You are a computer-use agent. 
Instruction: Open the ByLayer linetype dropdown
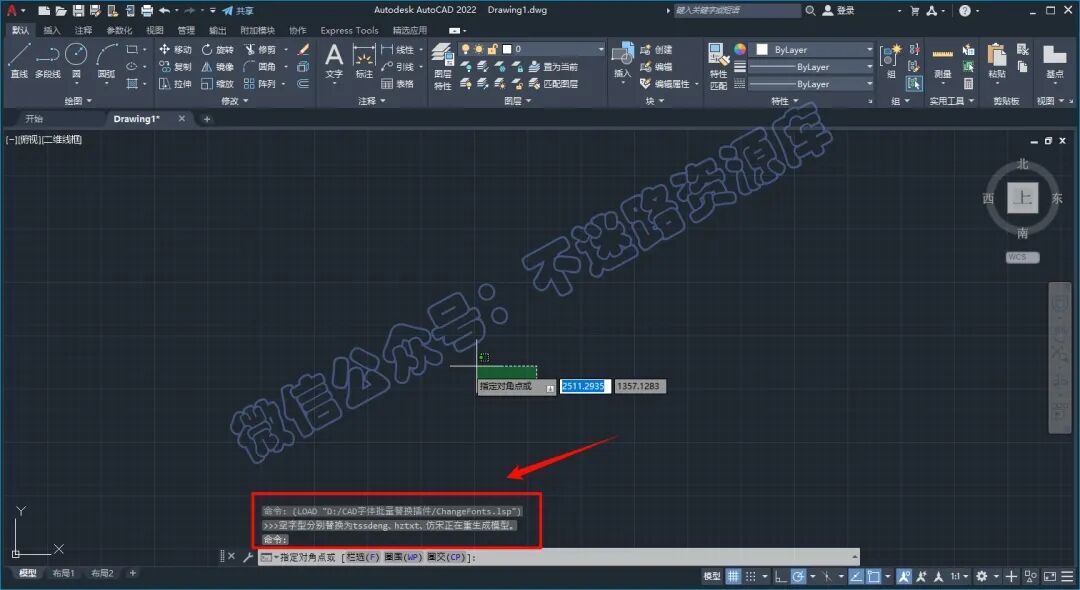click(811, 84)
